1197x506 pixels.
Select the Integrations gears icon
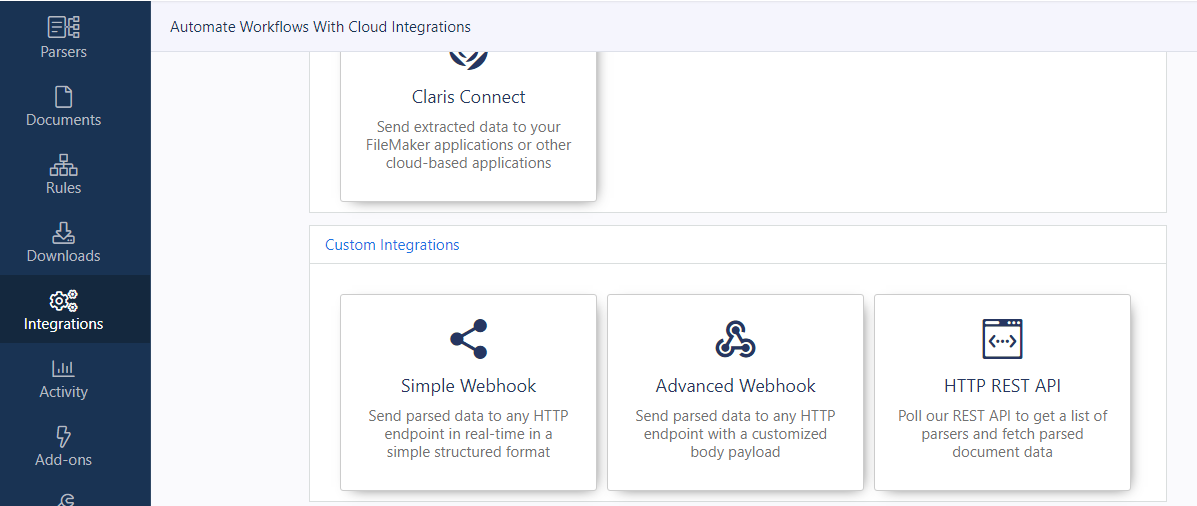(x=63, y=301)
